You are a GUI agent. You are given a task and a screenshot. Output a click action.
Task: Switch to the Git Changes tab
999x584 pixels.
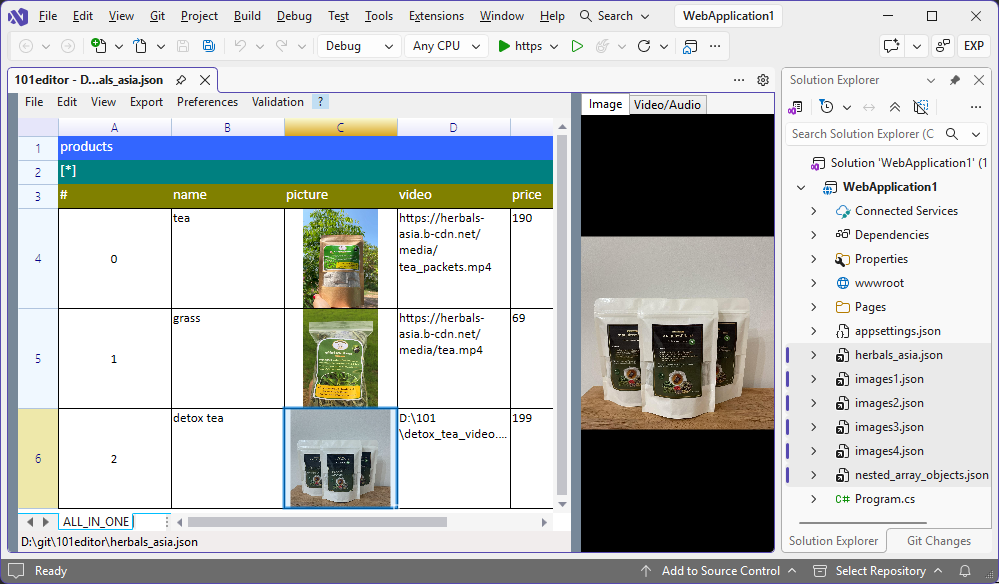(938, 541)
